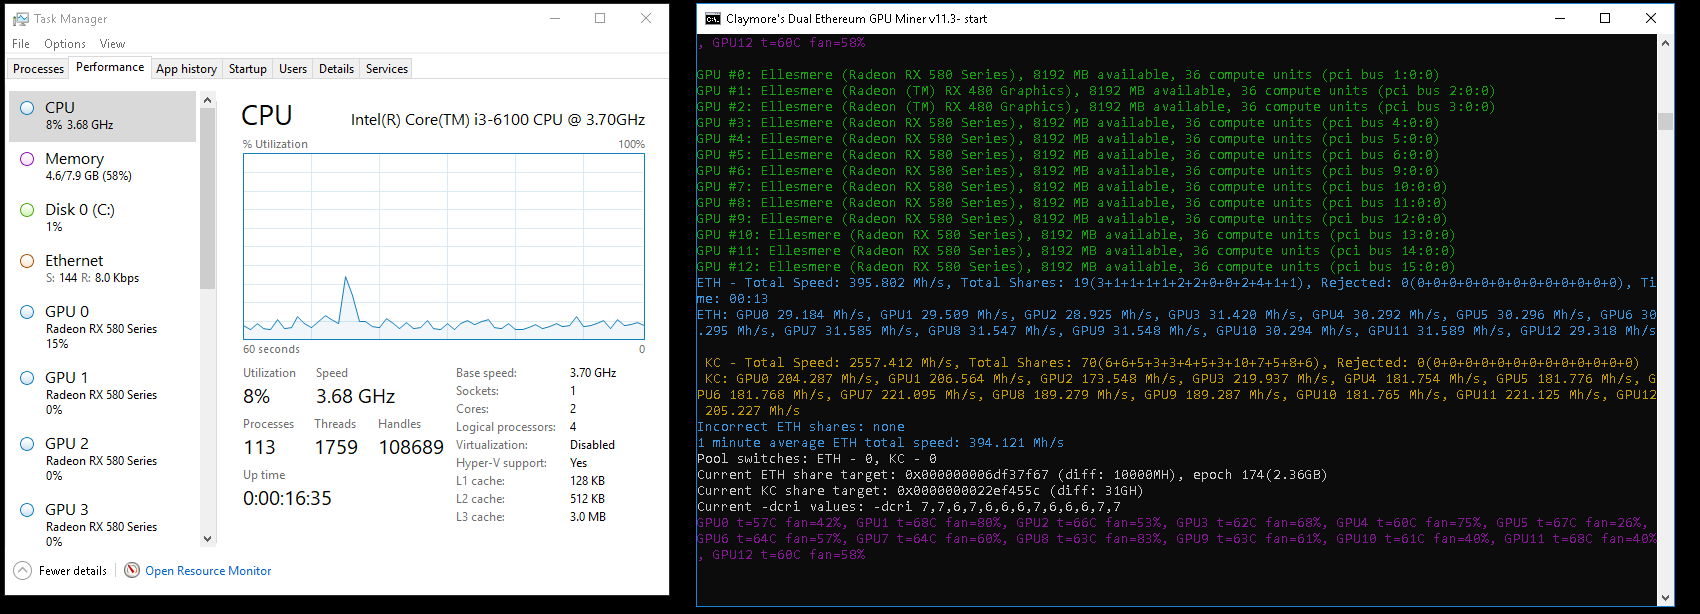
Task: Open Resource Monitor link
Action: coord(208,571)
